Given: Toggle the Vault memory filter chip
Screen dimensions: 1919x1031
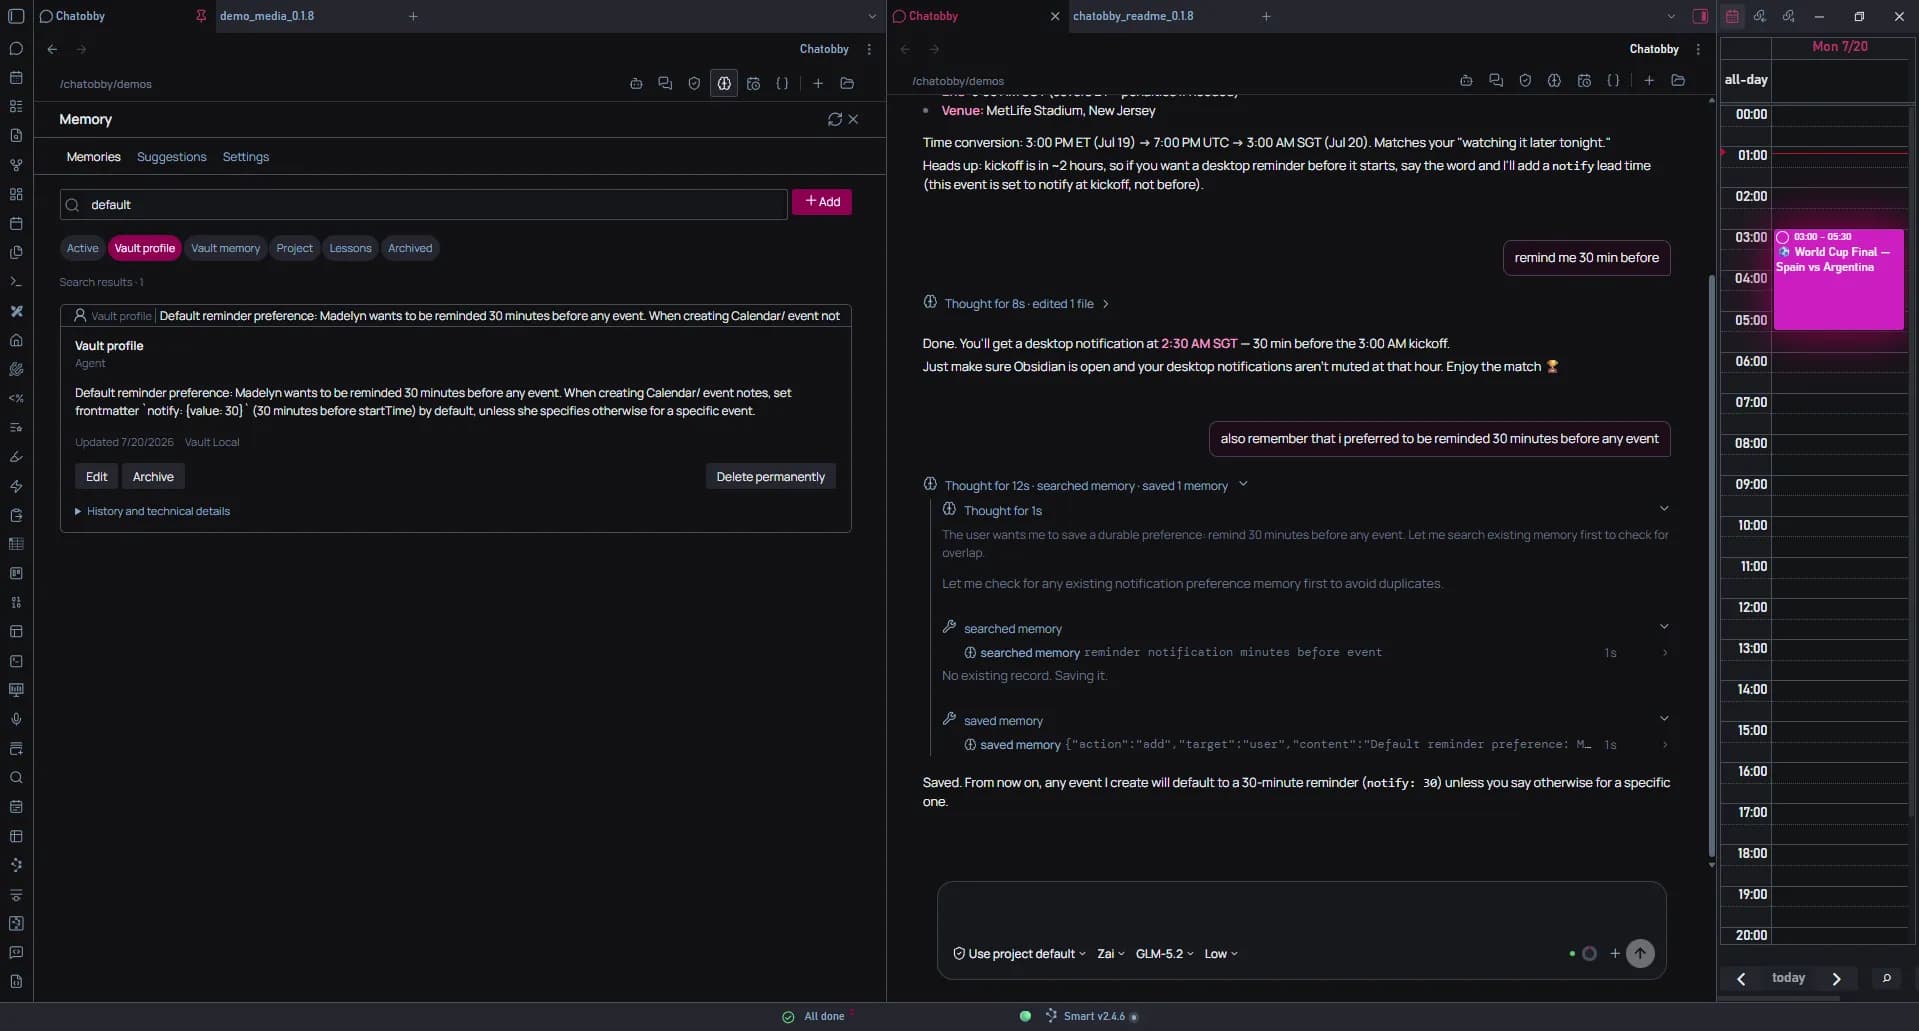Looking at the screenshot, I should pos(225,248).
